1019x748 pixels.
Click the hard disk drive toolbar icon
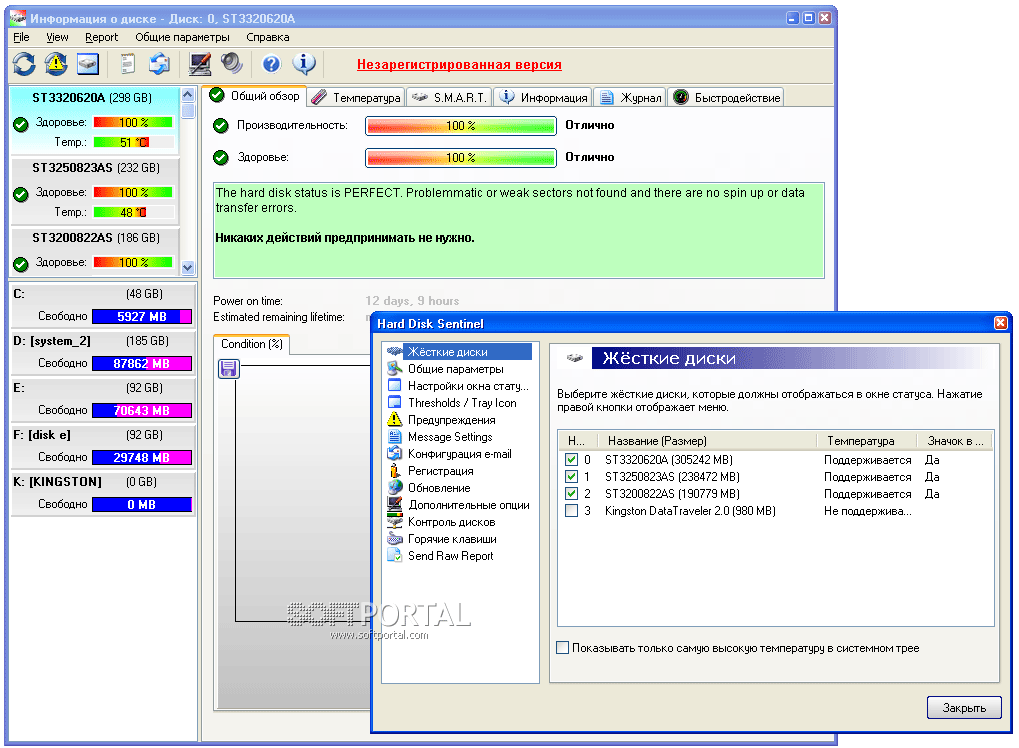tap(88, 64)
